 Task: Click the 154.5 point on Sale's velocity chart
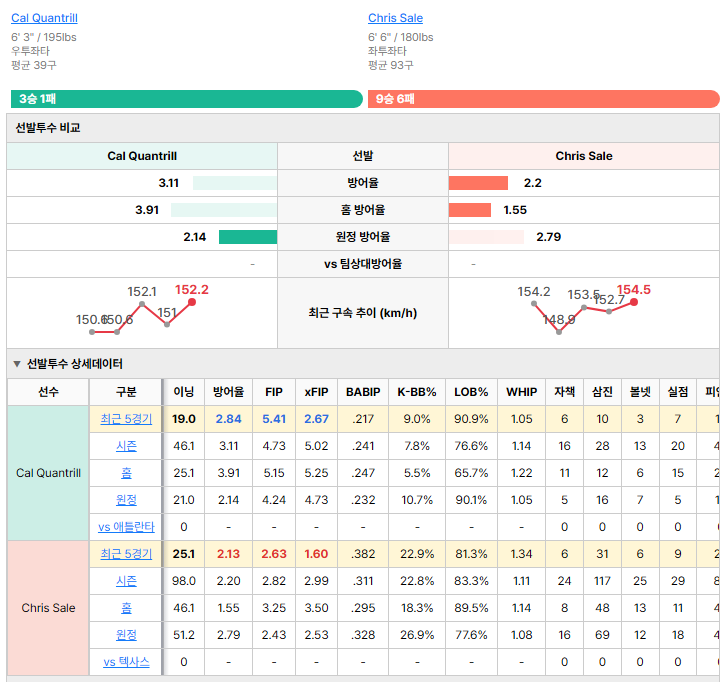(x=634, y=302)
